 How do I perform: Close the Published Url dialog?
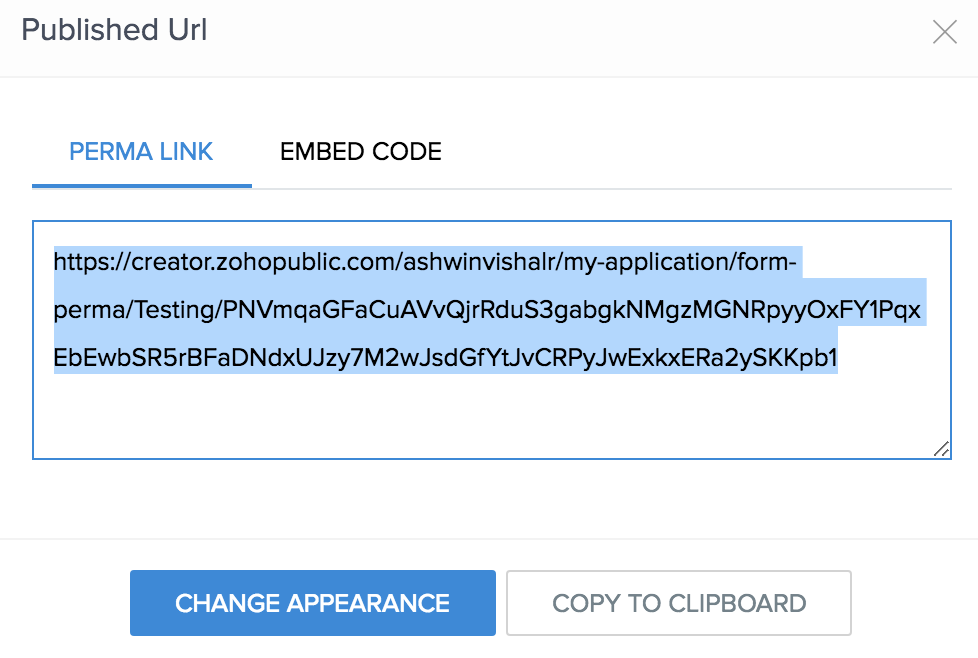944,32
